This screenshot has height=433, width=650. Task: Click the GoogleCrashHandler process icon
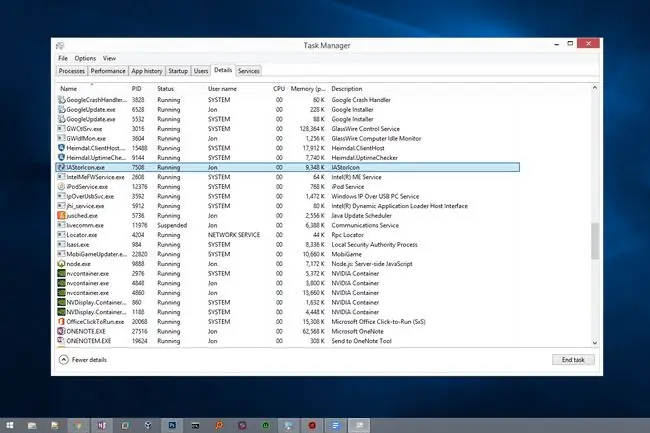pos(61,100)
